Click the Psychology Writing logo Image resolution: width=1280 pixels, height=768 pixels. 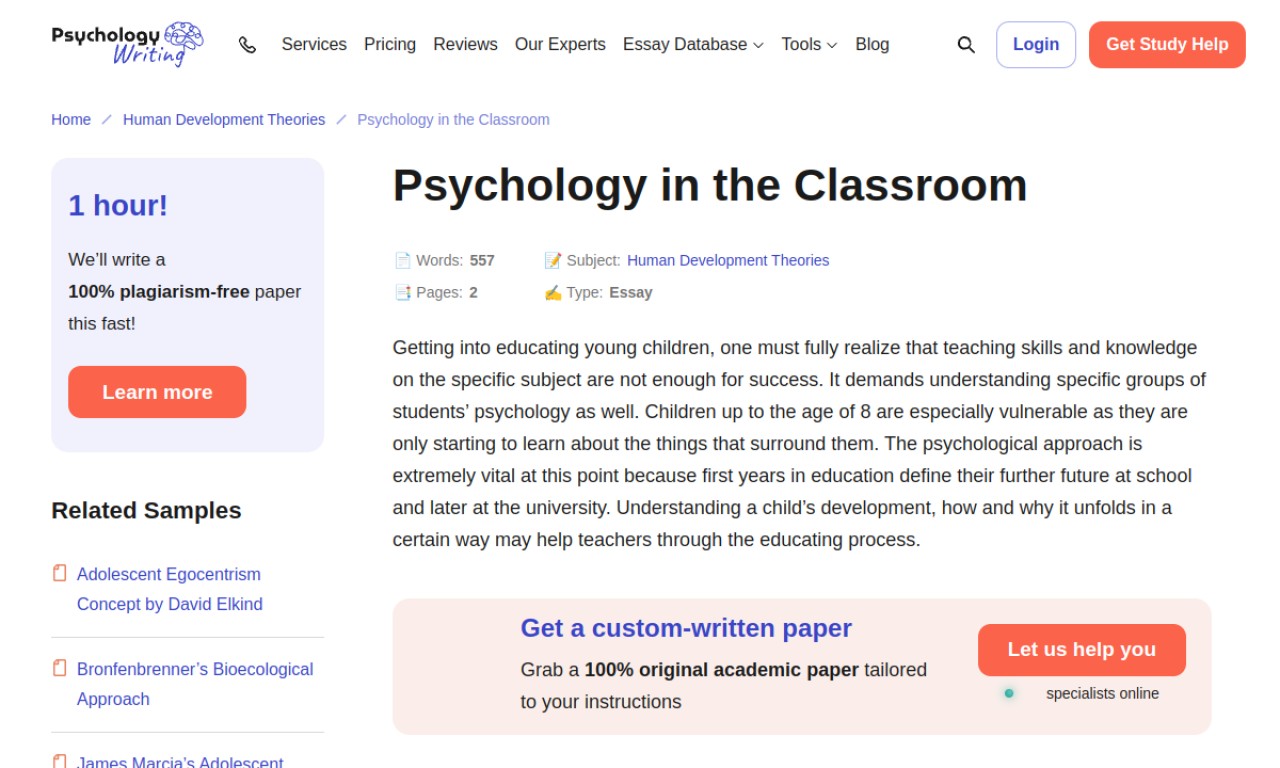pyautogui.click(x=127, y=44)
